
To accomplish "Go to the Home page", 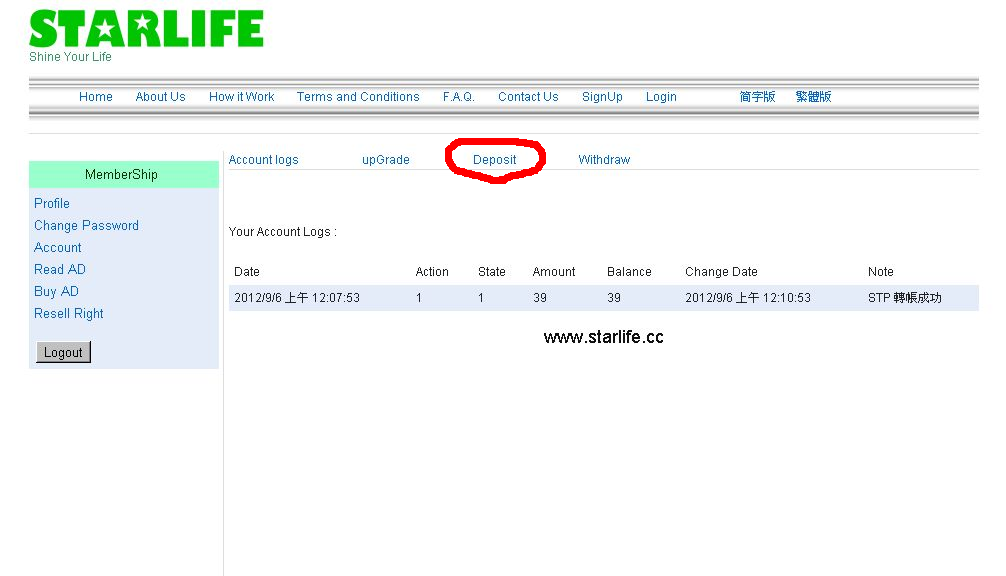I will (96, 97).
